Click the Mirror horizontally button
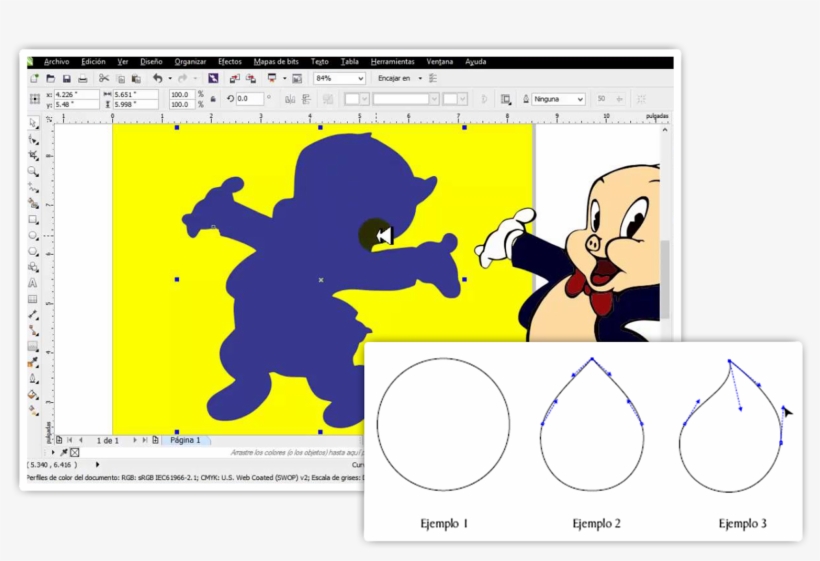Image resolution: width=820 pixels, height=561 pixels. [x=290, y=99]
